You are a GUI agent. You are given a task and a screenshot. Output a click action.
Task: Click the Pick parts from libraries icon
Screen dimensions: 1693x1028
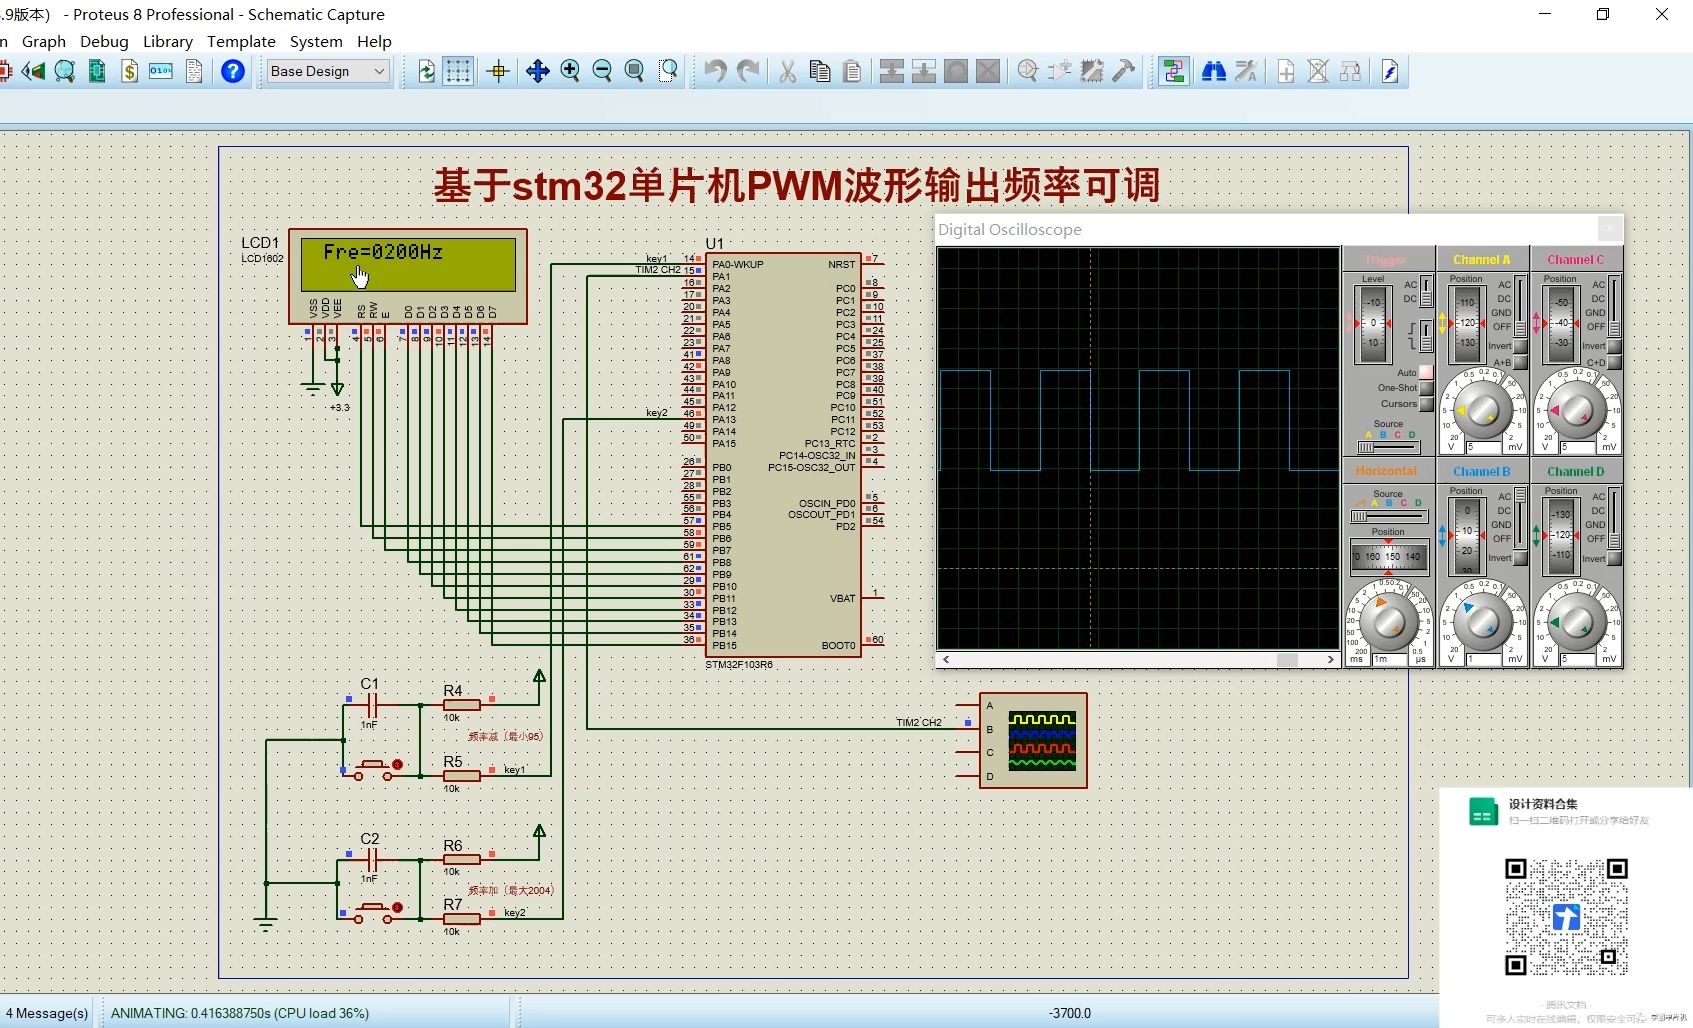point(1028,71)
